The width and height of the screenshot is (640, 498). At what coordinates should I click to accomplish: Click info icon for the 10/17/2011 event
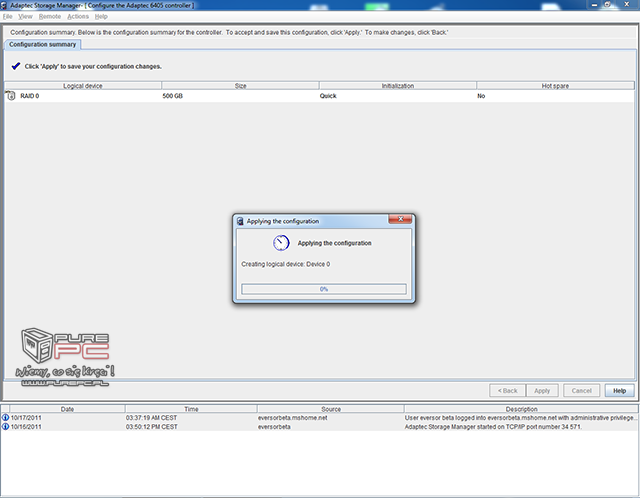point(5,418)
